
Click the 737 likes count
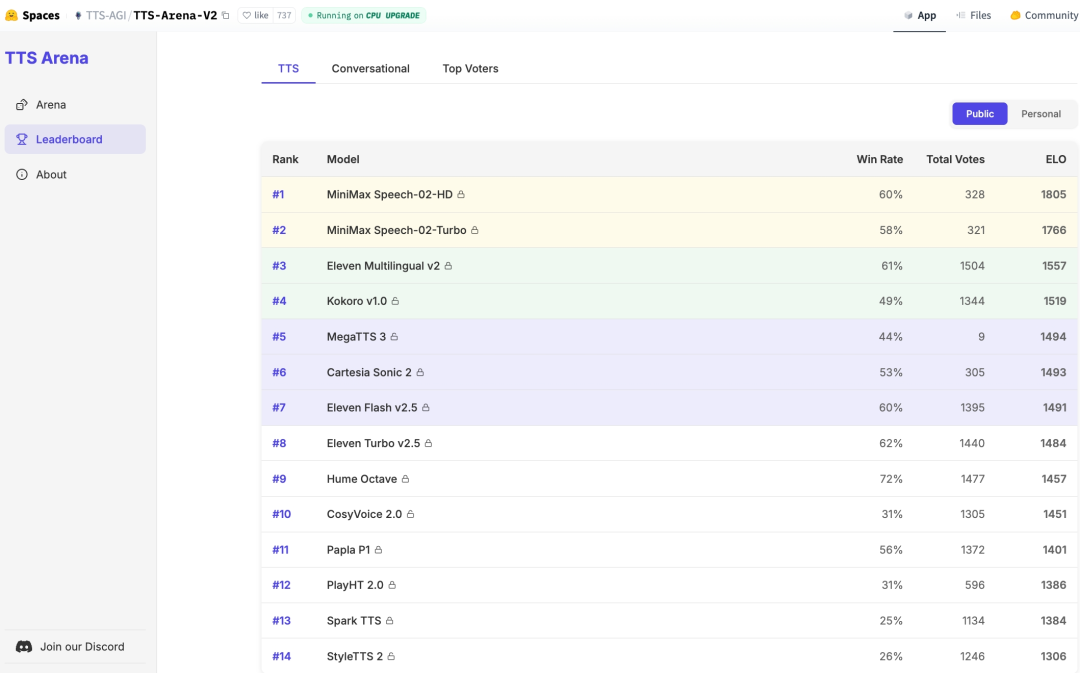point(284,15)
